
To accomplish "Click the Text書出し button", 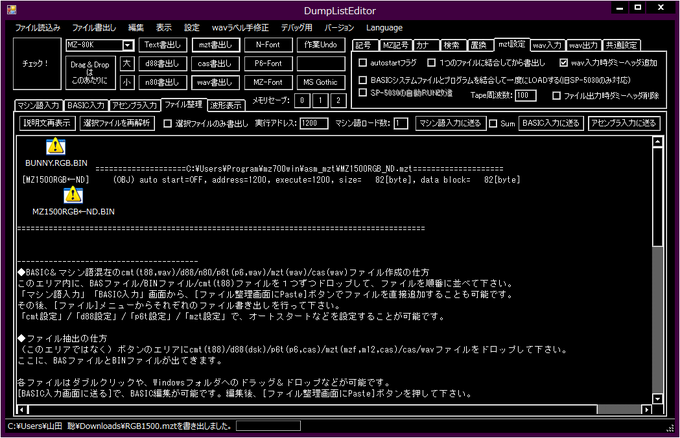I will click(163, 45).
